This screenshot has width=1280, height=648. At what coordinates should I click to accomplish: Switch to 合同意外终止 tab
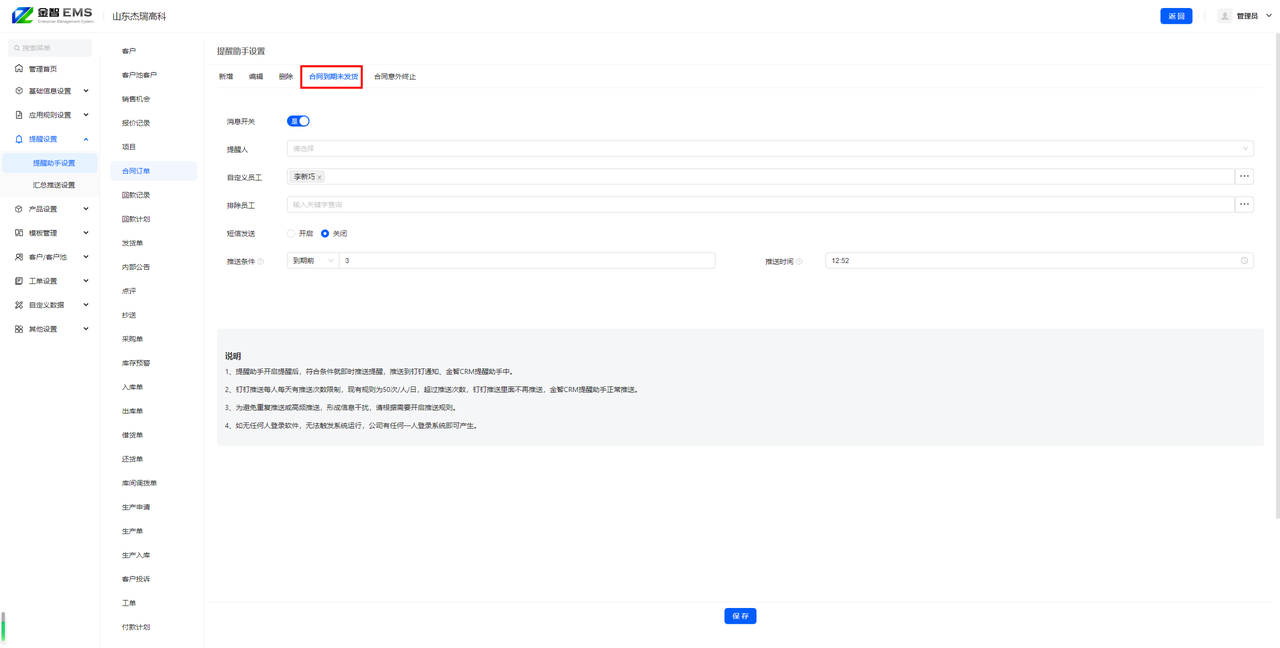pyautogui.click(x=395, y=77)
